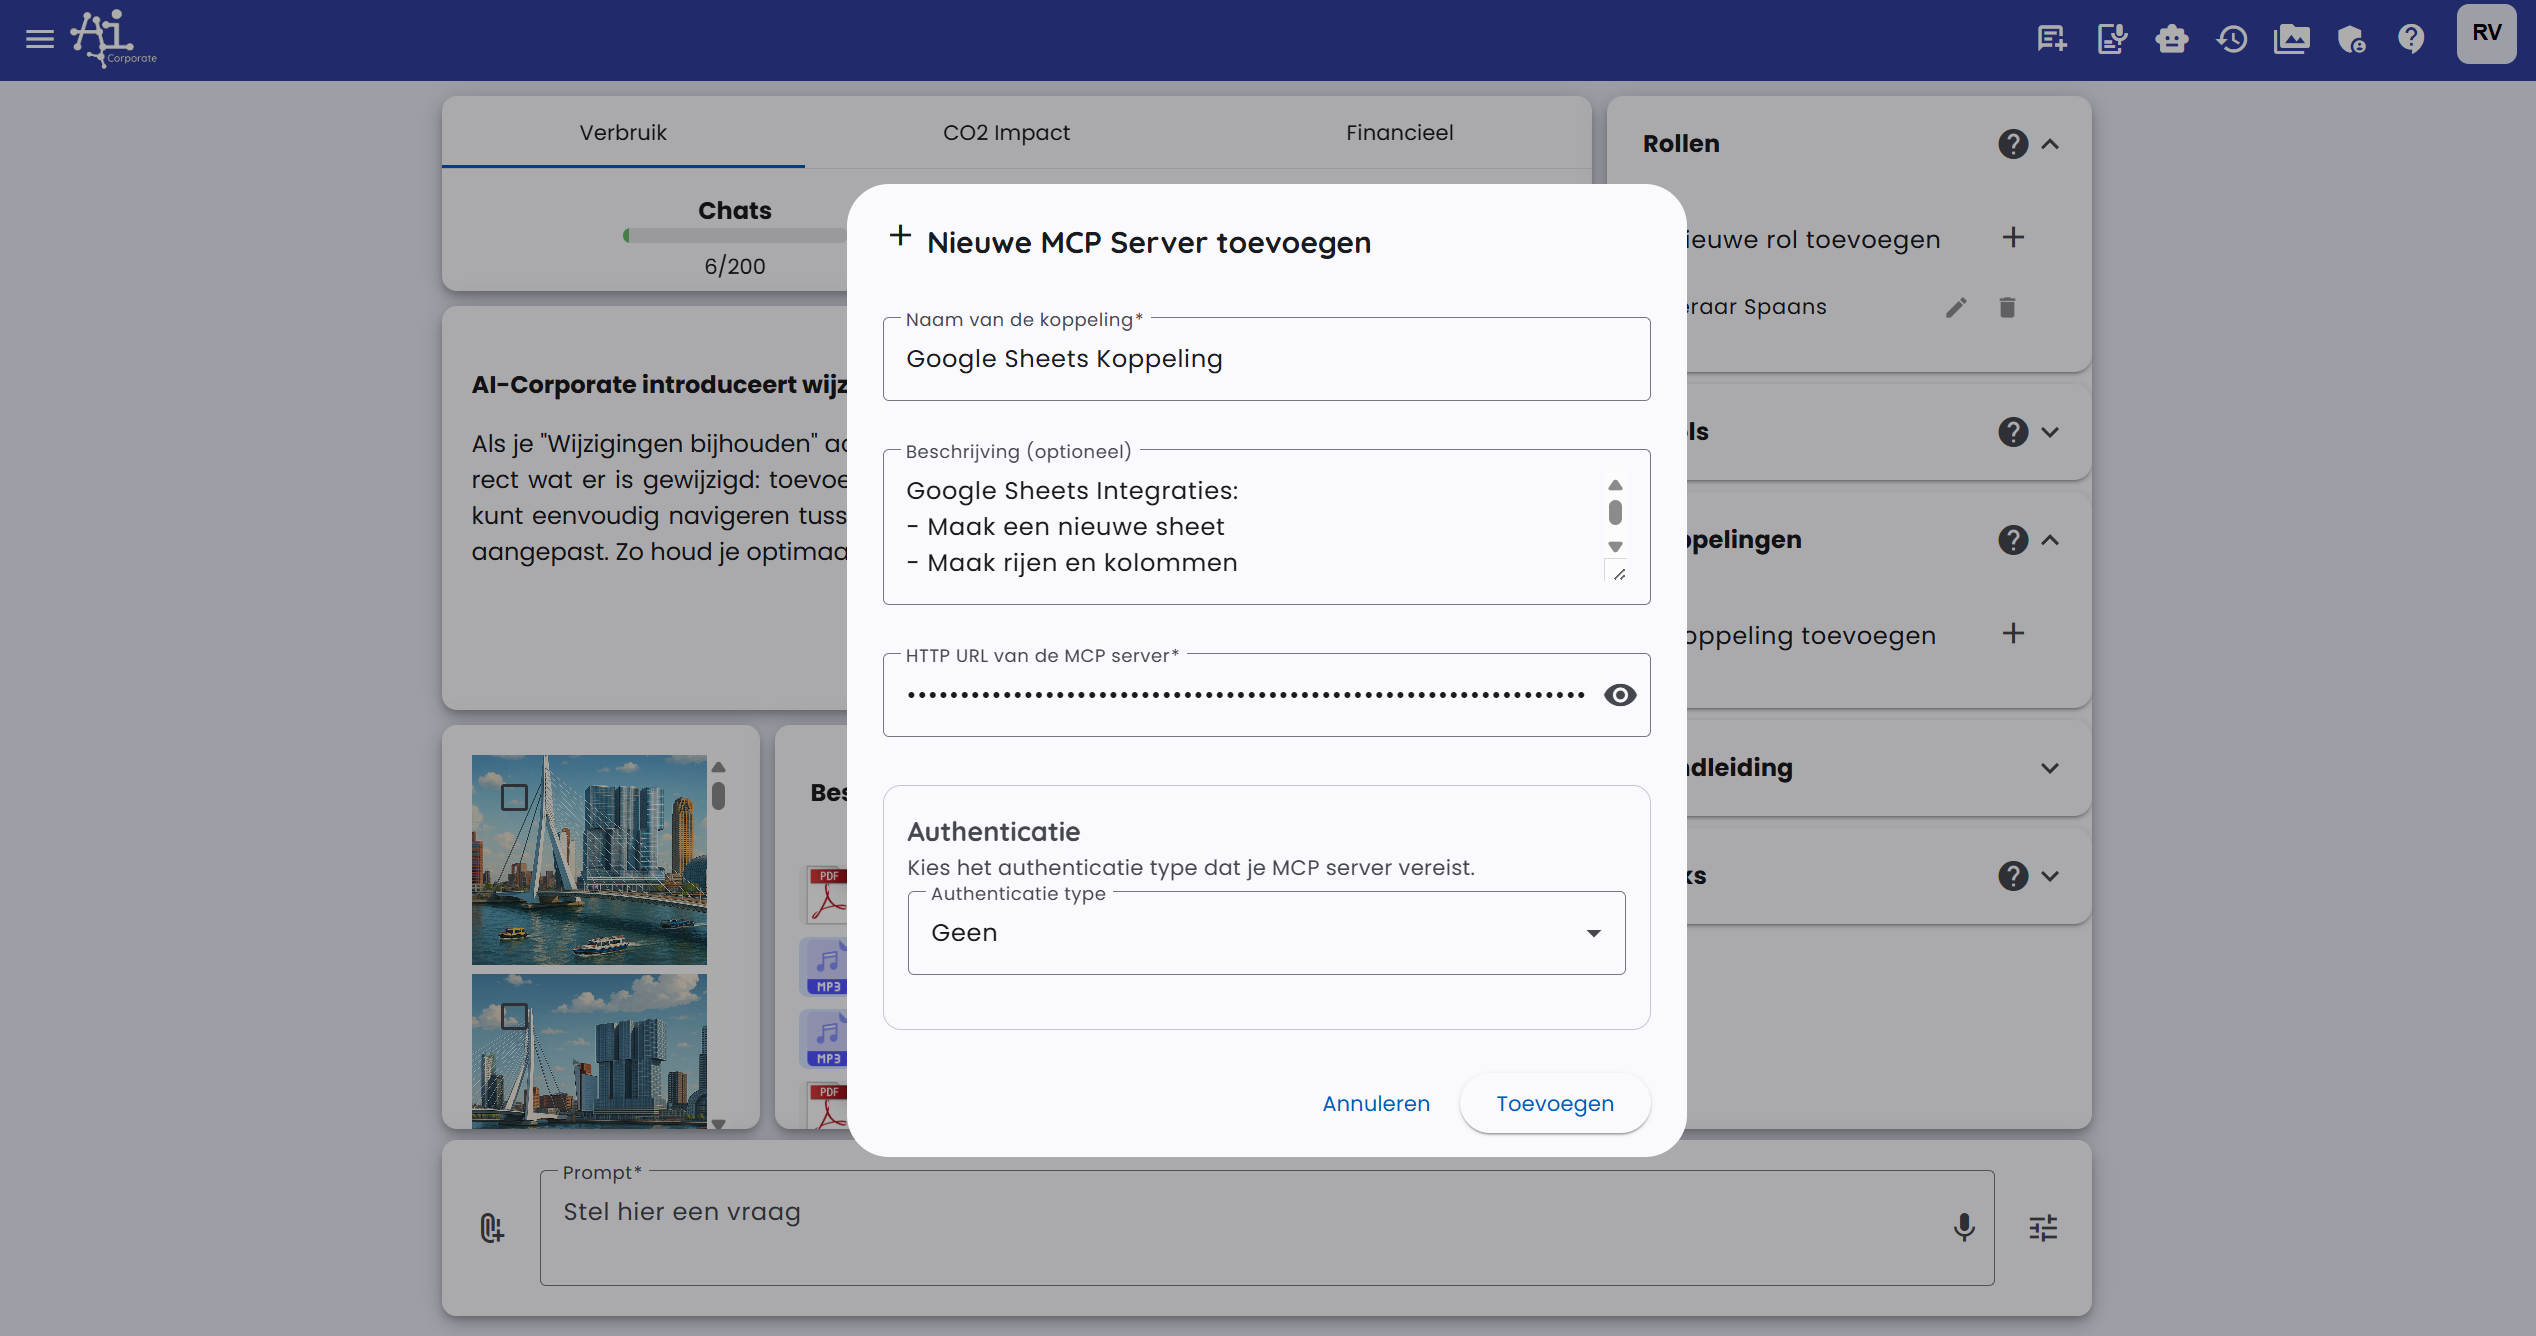Click Annuleren to cancel the dialog
Viewport: 2536px width, 1336px height.
(x=1375, y=1103)
